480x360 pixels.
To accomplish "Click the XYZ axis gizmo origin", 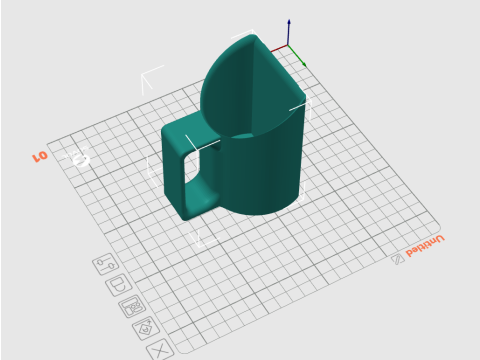I will point(288,45).
